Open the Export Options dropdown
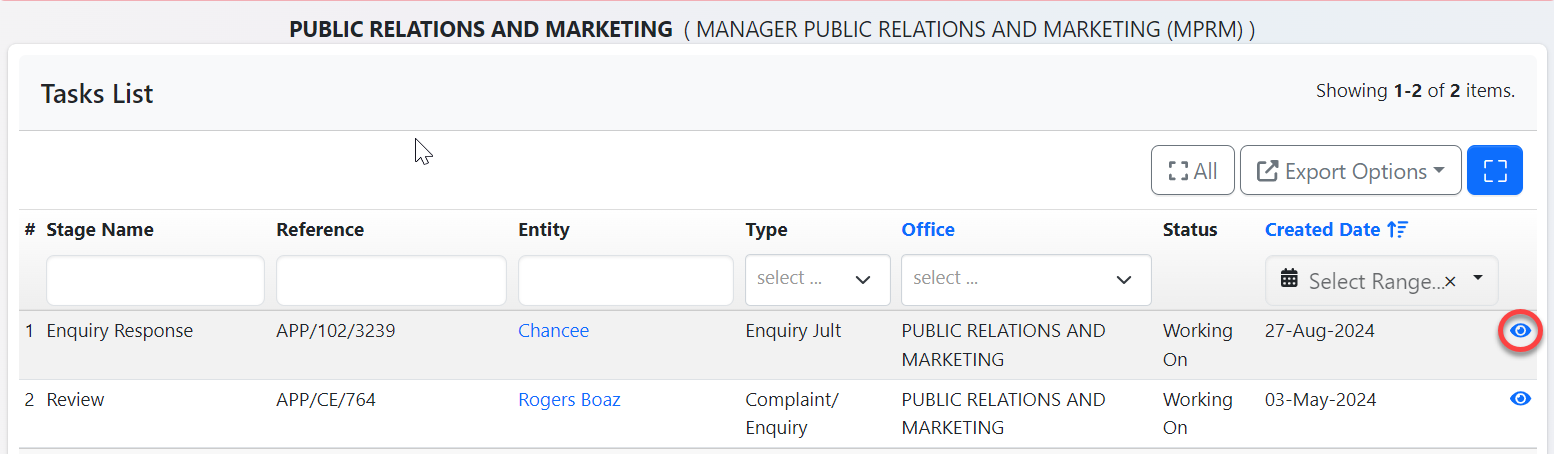1554x454 pixels. click(x=1350, y=171)
